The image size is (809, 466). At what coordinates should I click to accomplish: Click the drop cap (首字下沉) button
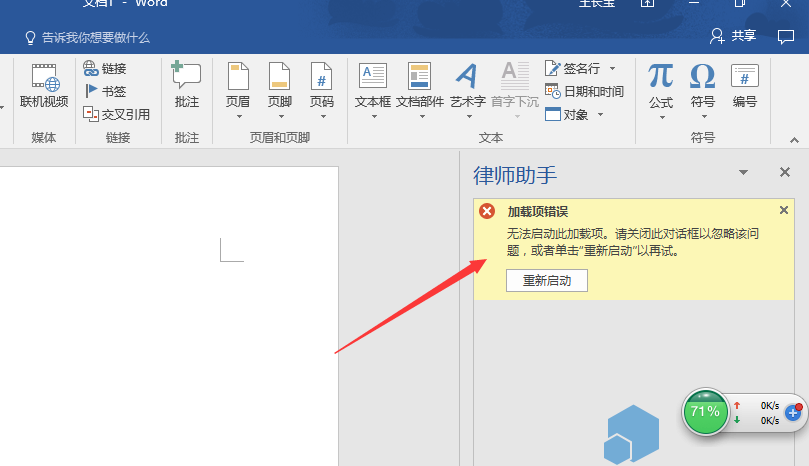click(x=515, y=85)
